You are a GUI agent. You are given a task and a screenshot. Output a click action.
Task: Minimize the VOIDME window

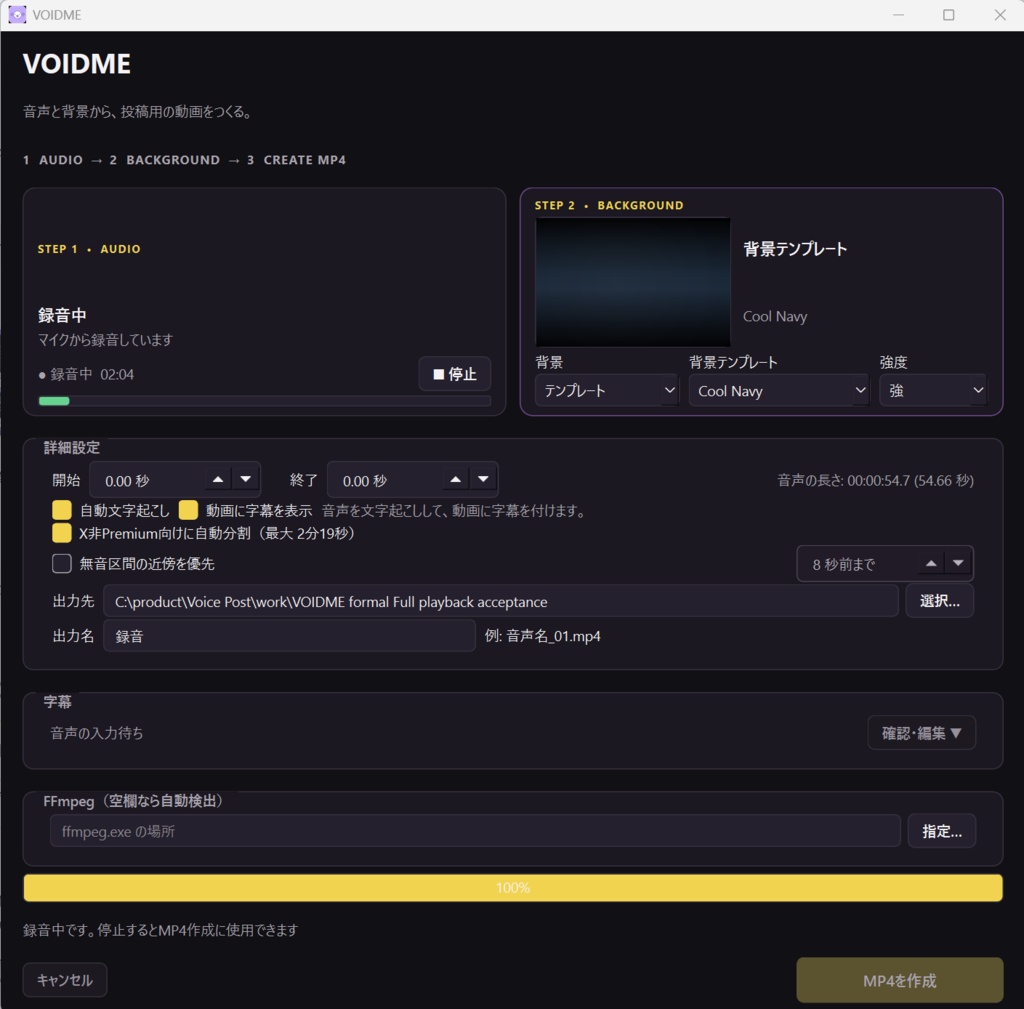click(899, 14)
